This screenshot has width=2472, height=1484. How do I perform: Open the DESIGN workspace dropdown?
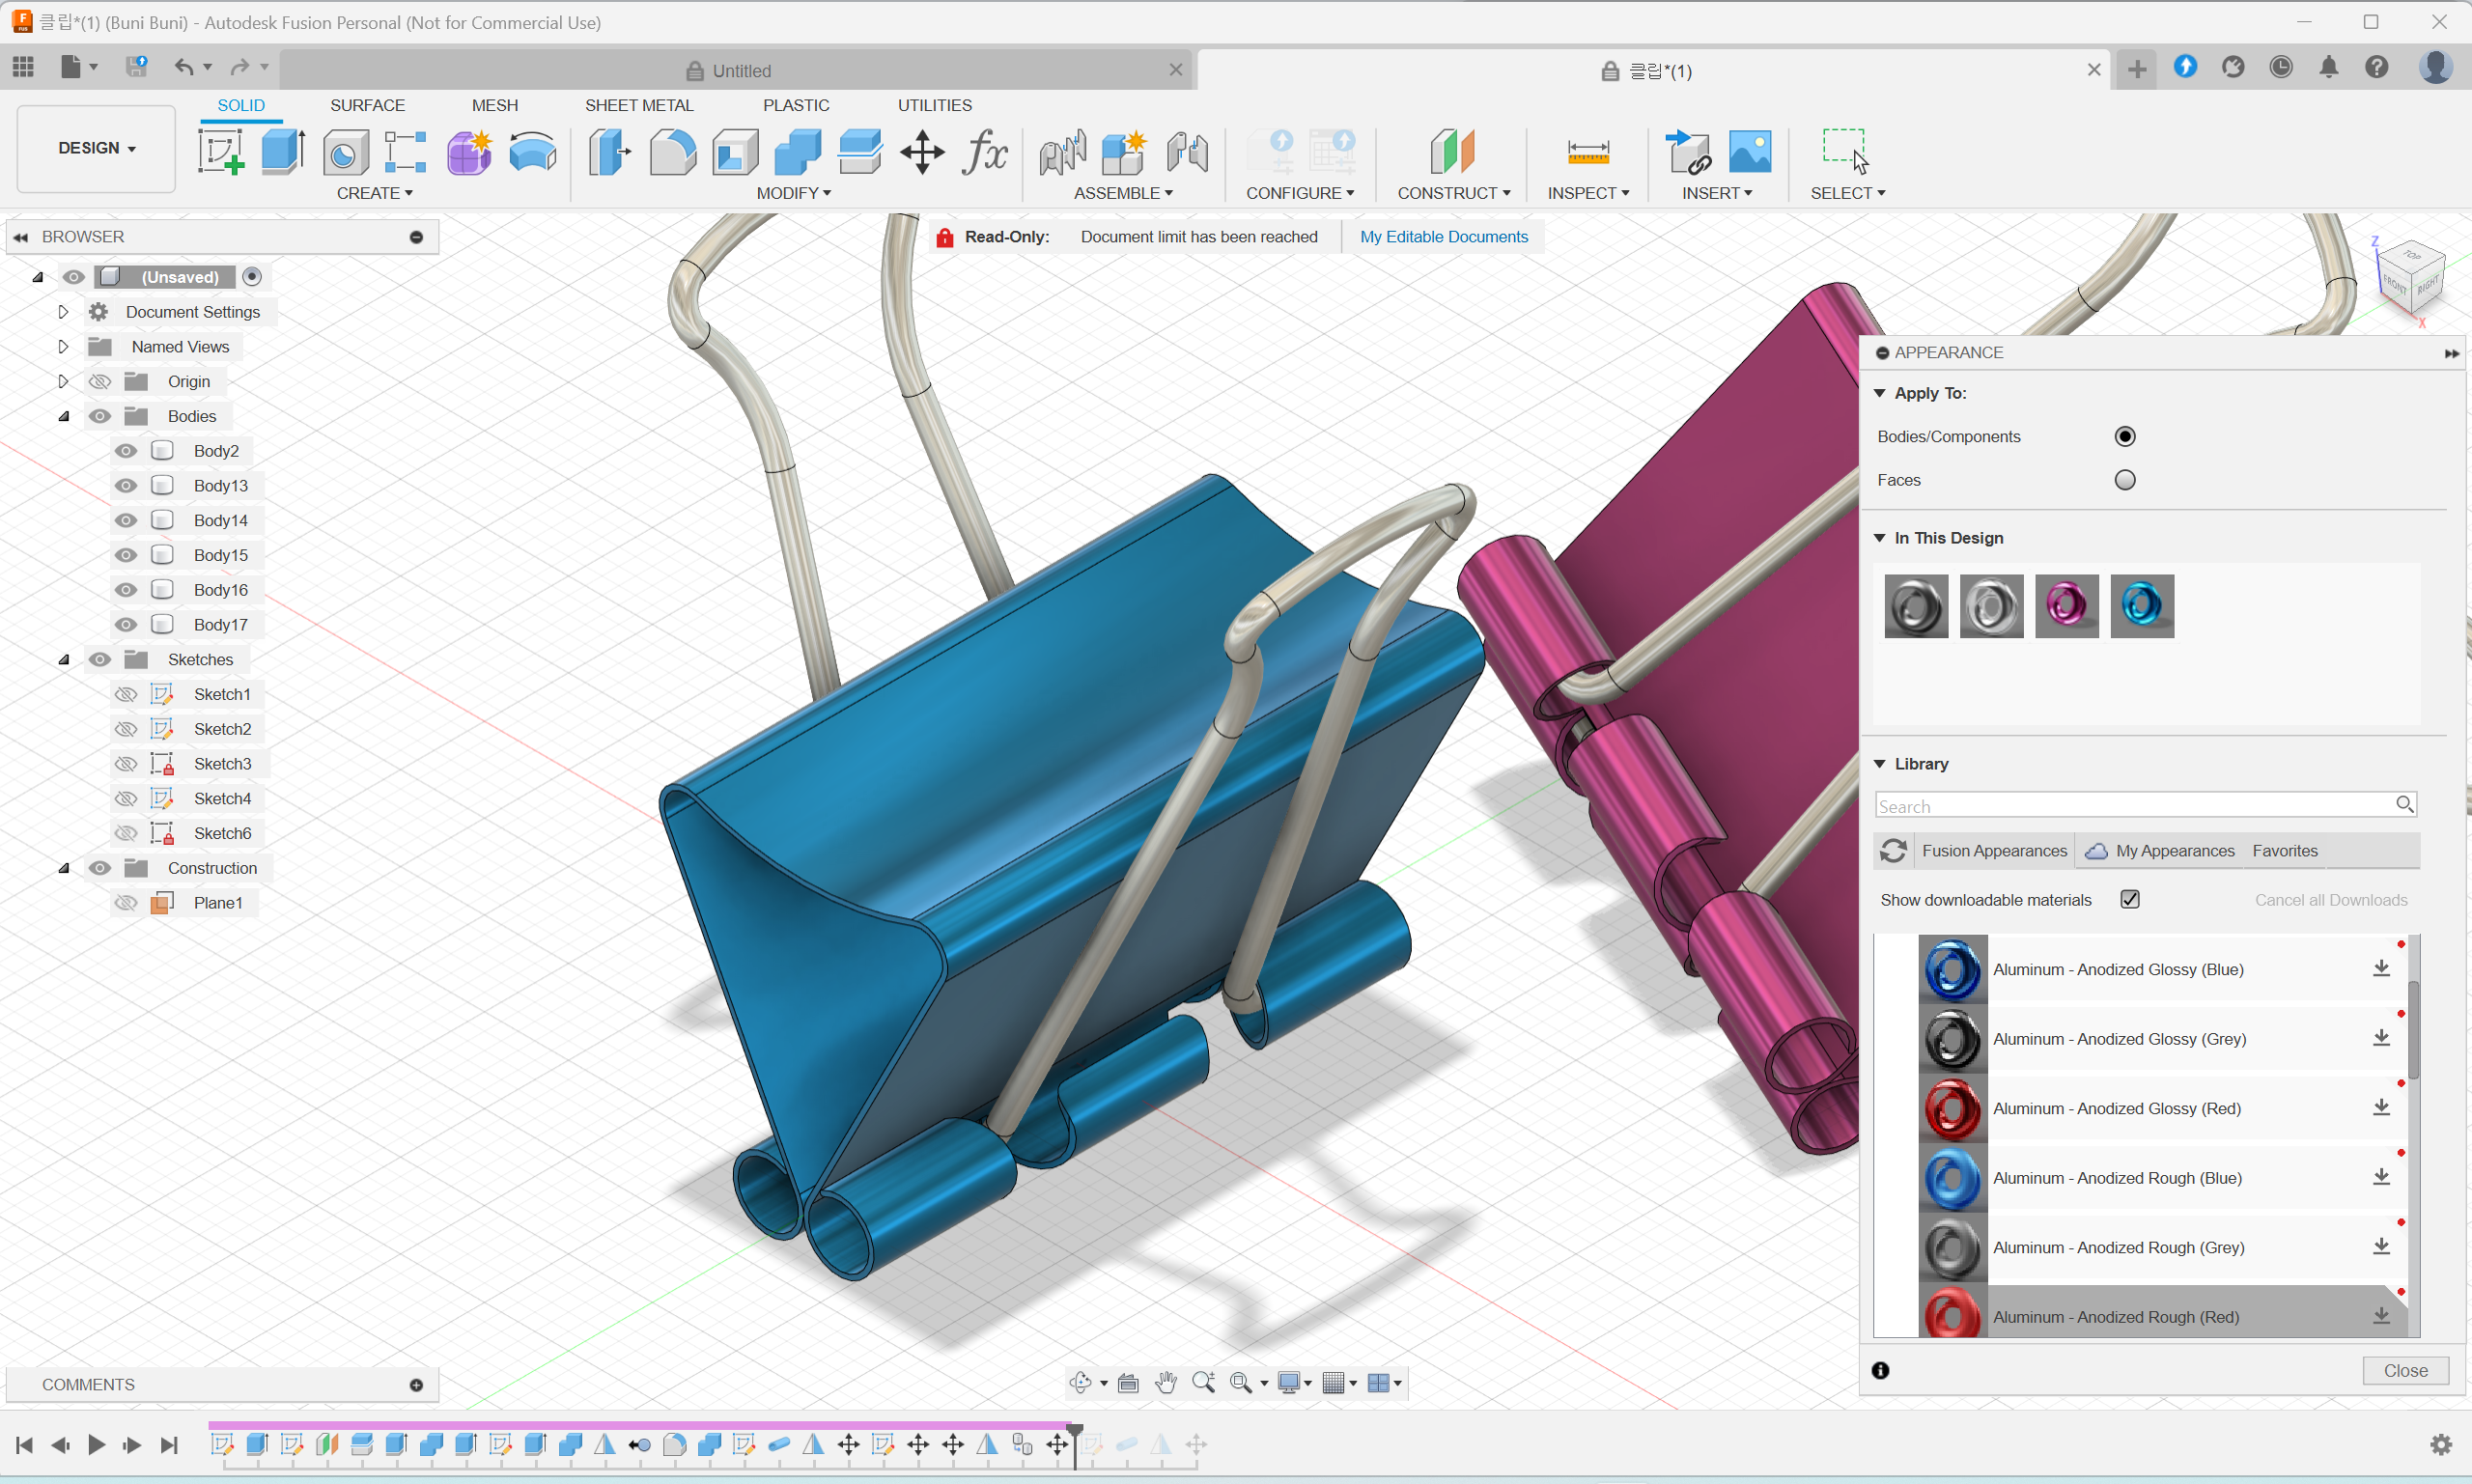click(x=96, y=148)
